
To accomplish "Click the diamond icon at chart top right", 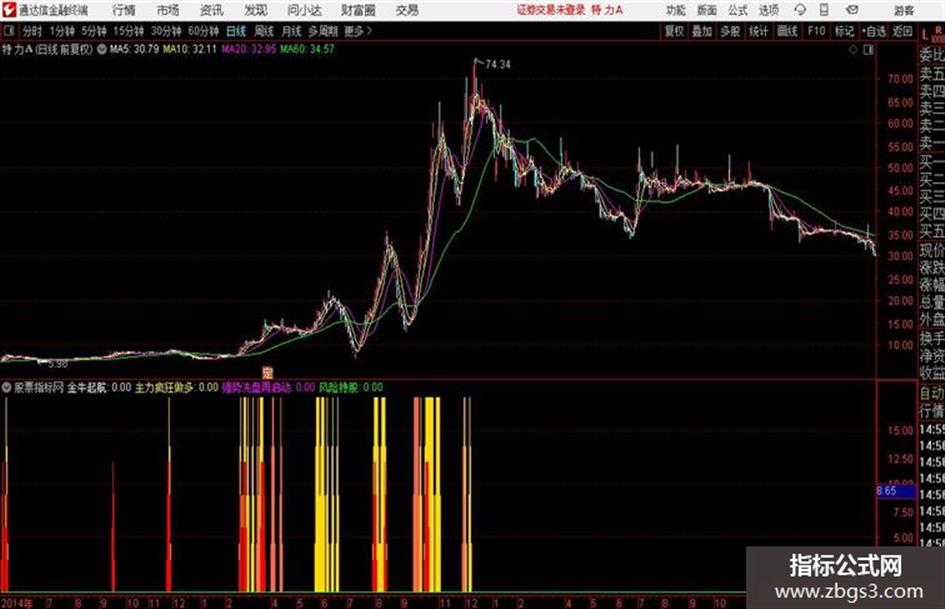I will click(x=853, y=50).
